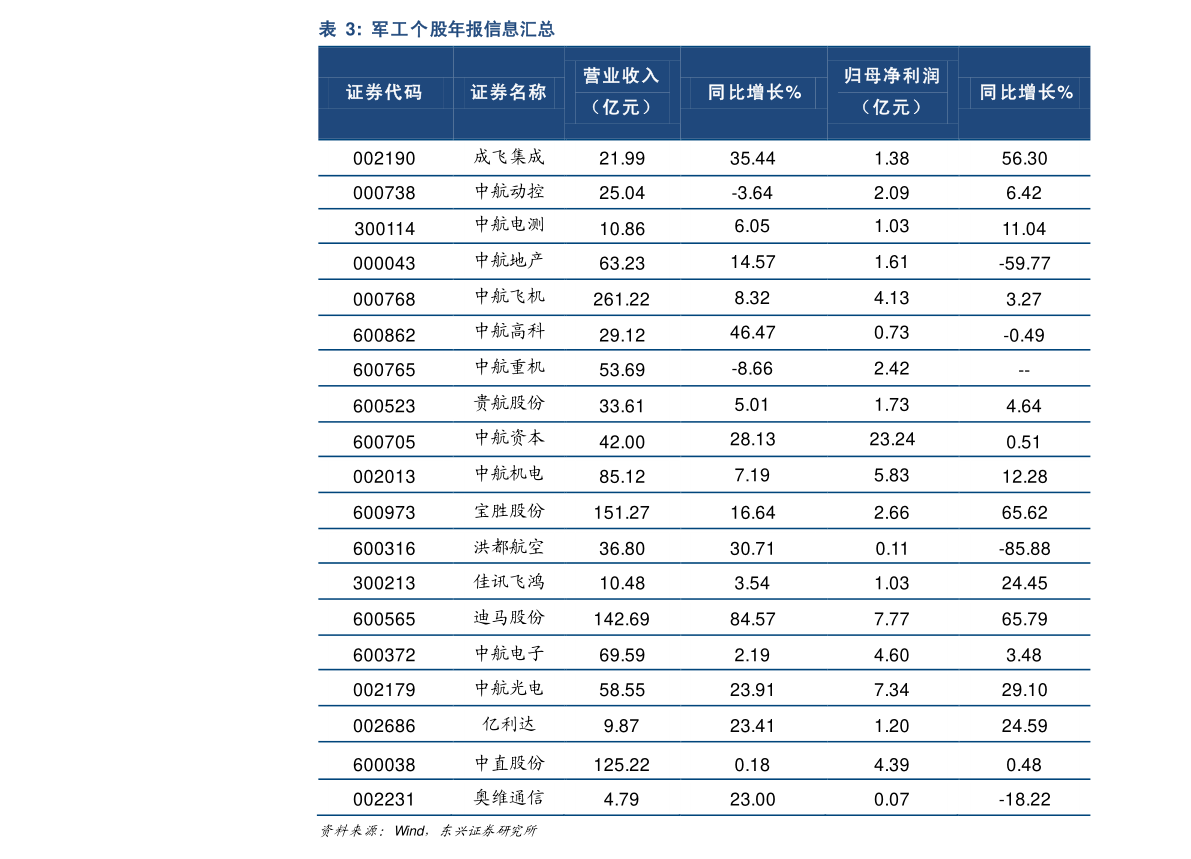The image size is (1191, 859).
Task: Click the stock name 亿利达
Action: point(509,724)
